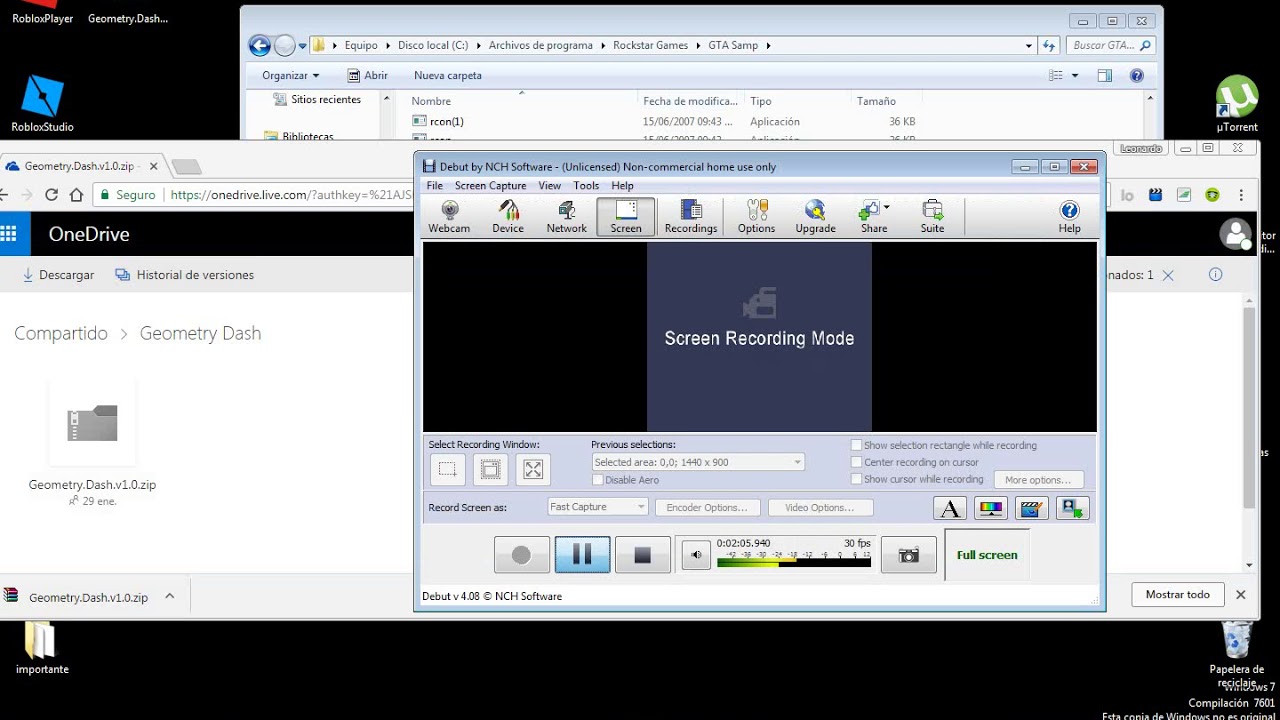1280x720 pixels.
Task: Open the View menu in Debut
Action: click(x=550, y=186)
